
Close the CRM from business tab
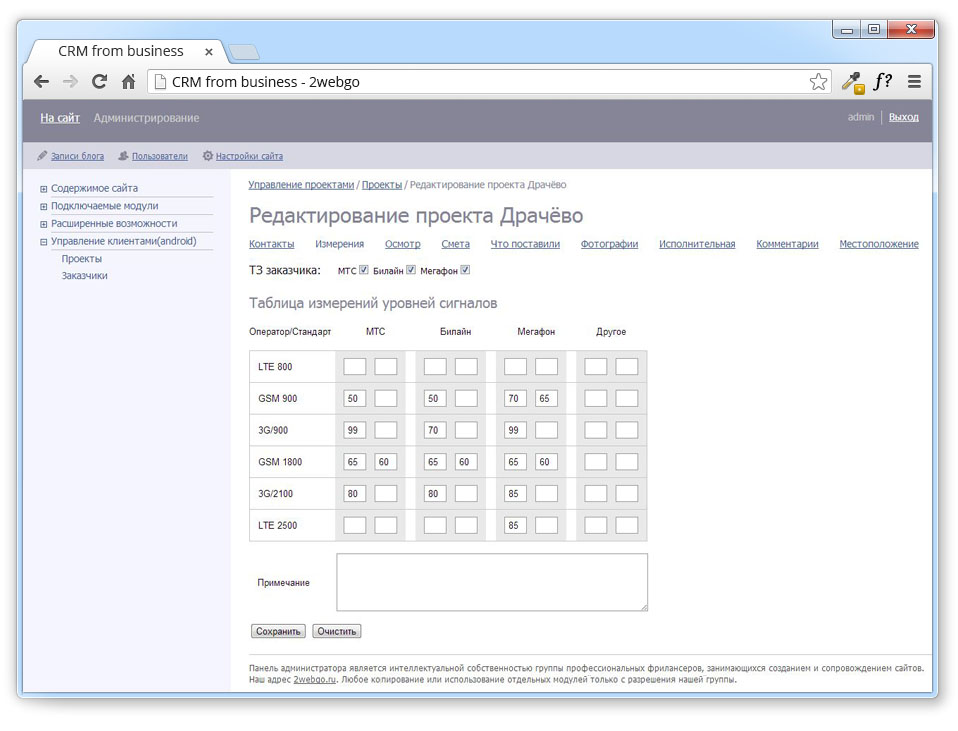[x=209, y=52]
